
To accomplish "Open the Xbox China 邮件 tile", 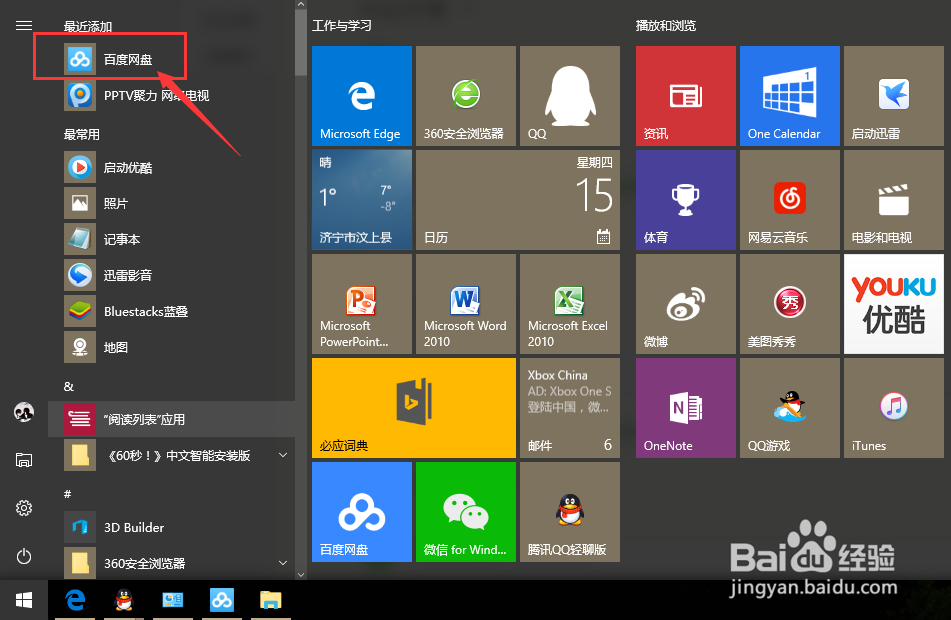I will (x=570, y=408).
